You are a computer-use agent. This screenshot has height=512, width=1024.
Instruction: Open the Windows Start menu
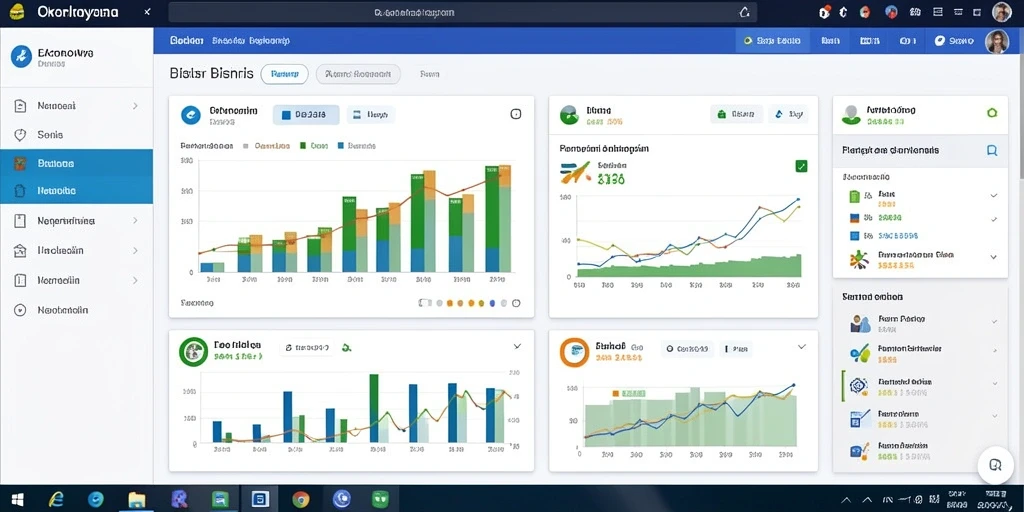[x=18, y=500]
